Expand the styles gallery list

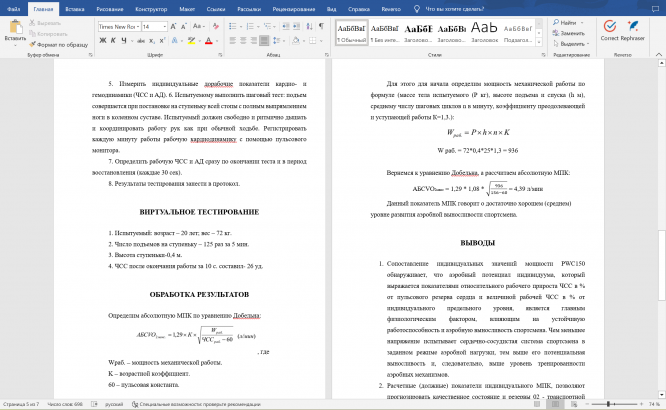pos(539,42)
